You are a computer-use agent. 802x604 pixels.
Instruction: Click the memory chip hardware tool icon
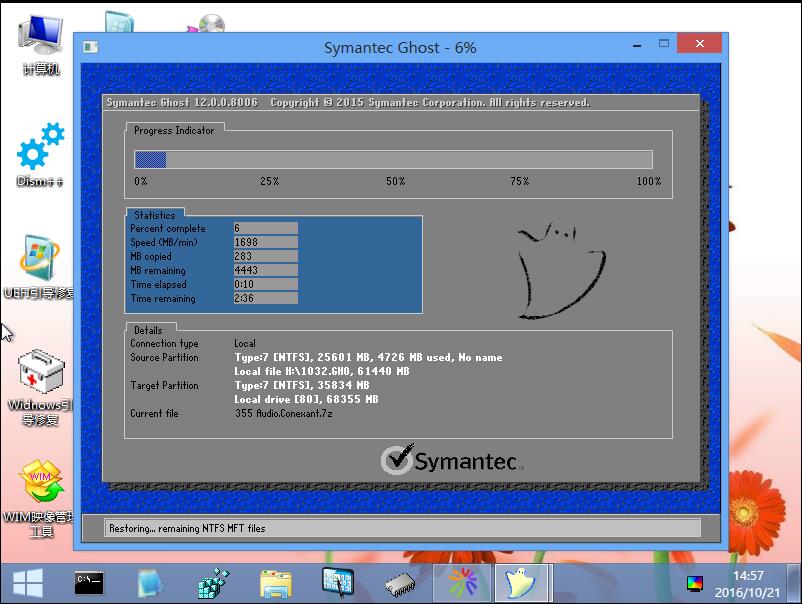(x=399, y=582)
